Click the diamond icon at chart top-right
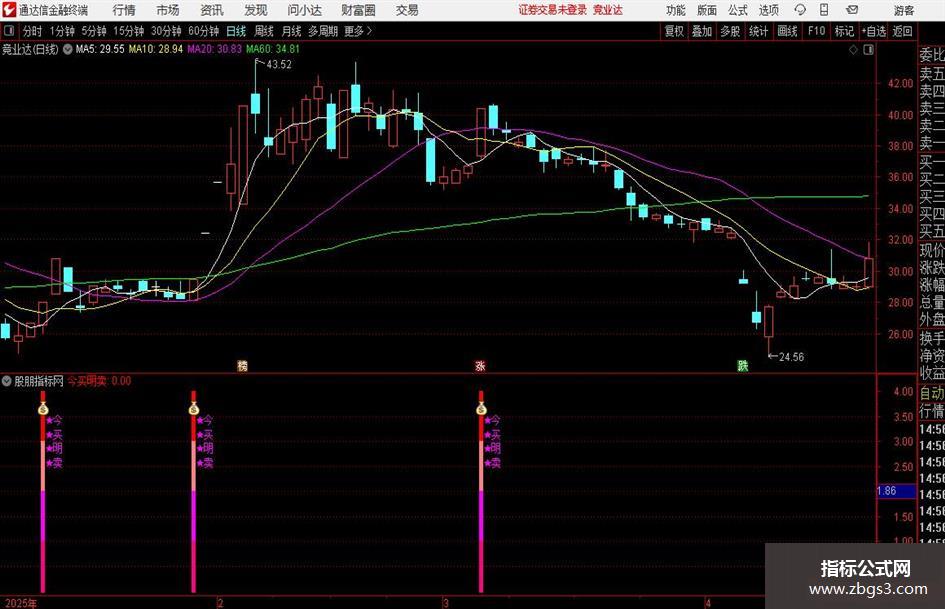The image size is (945, 609). point(853,50)
